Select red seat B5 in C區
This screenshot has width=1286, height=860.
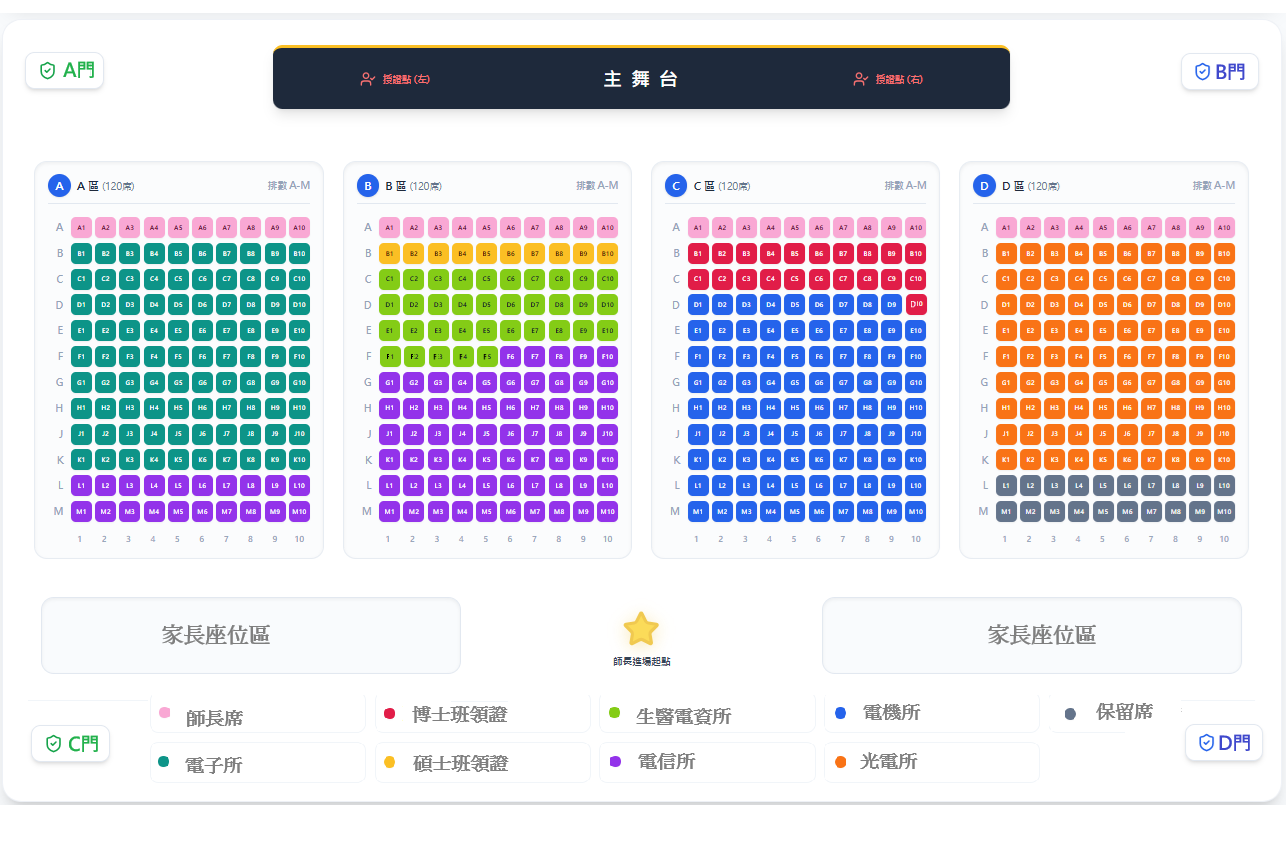(794, 254)
